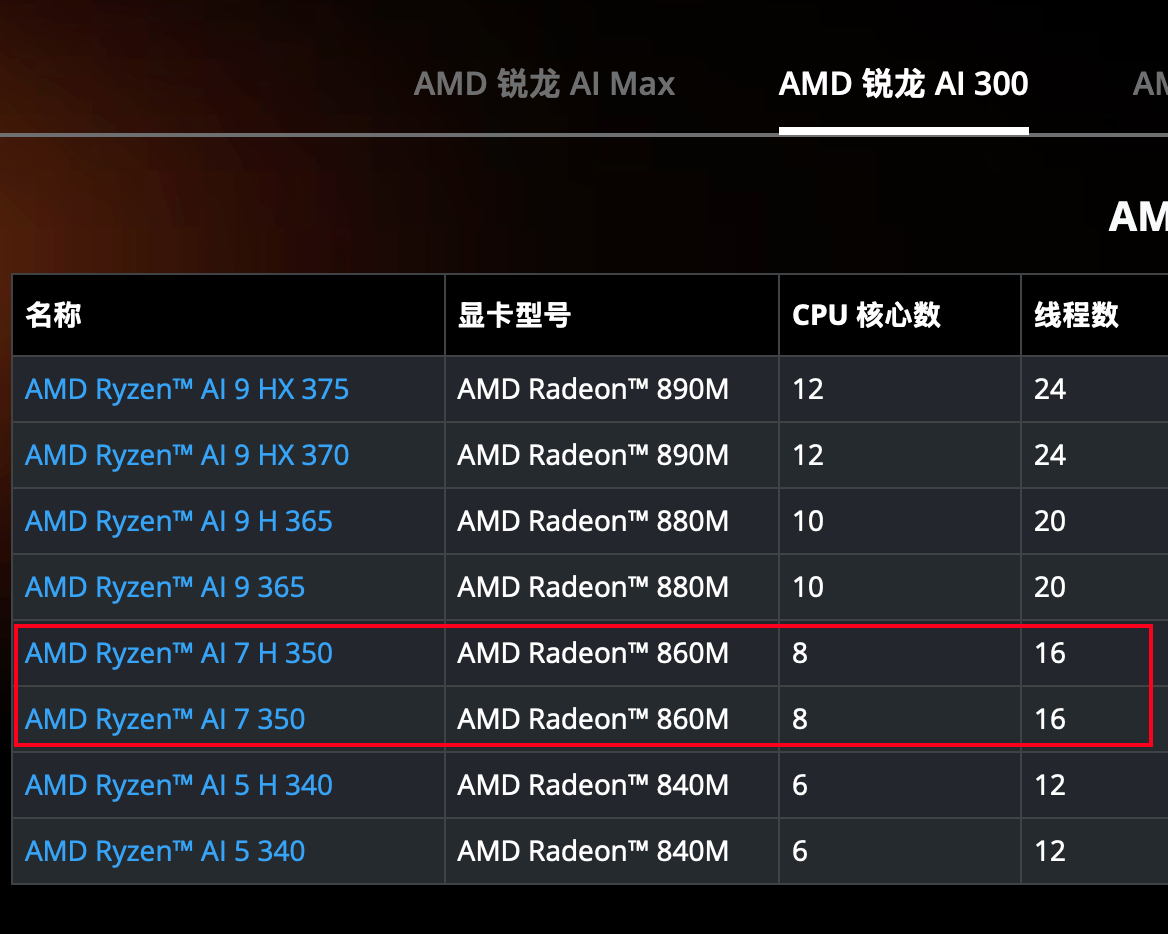Select the CPU 核心数 column header
This screenshot has height=934, width=1168.
[864, 314]
